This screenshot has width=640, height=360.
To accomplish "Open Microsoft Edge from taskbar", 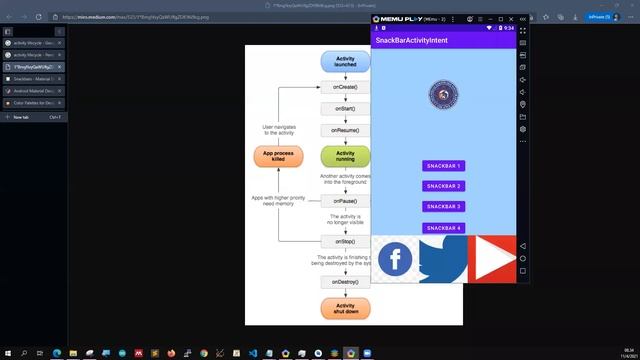I will pos(57,353).
